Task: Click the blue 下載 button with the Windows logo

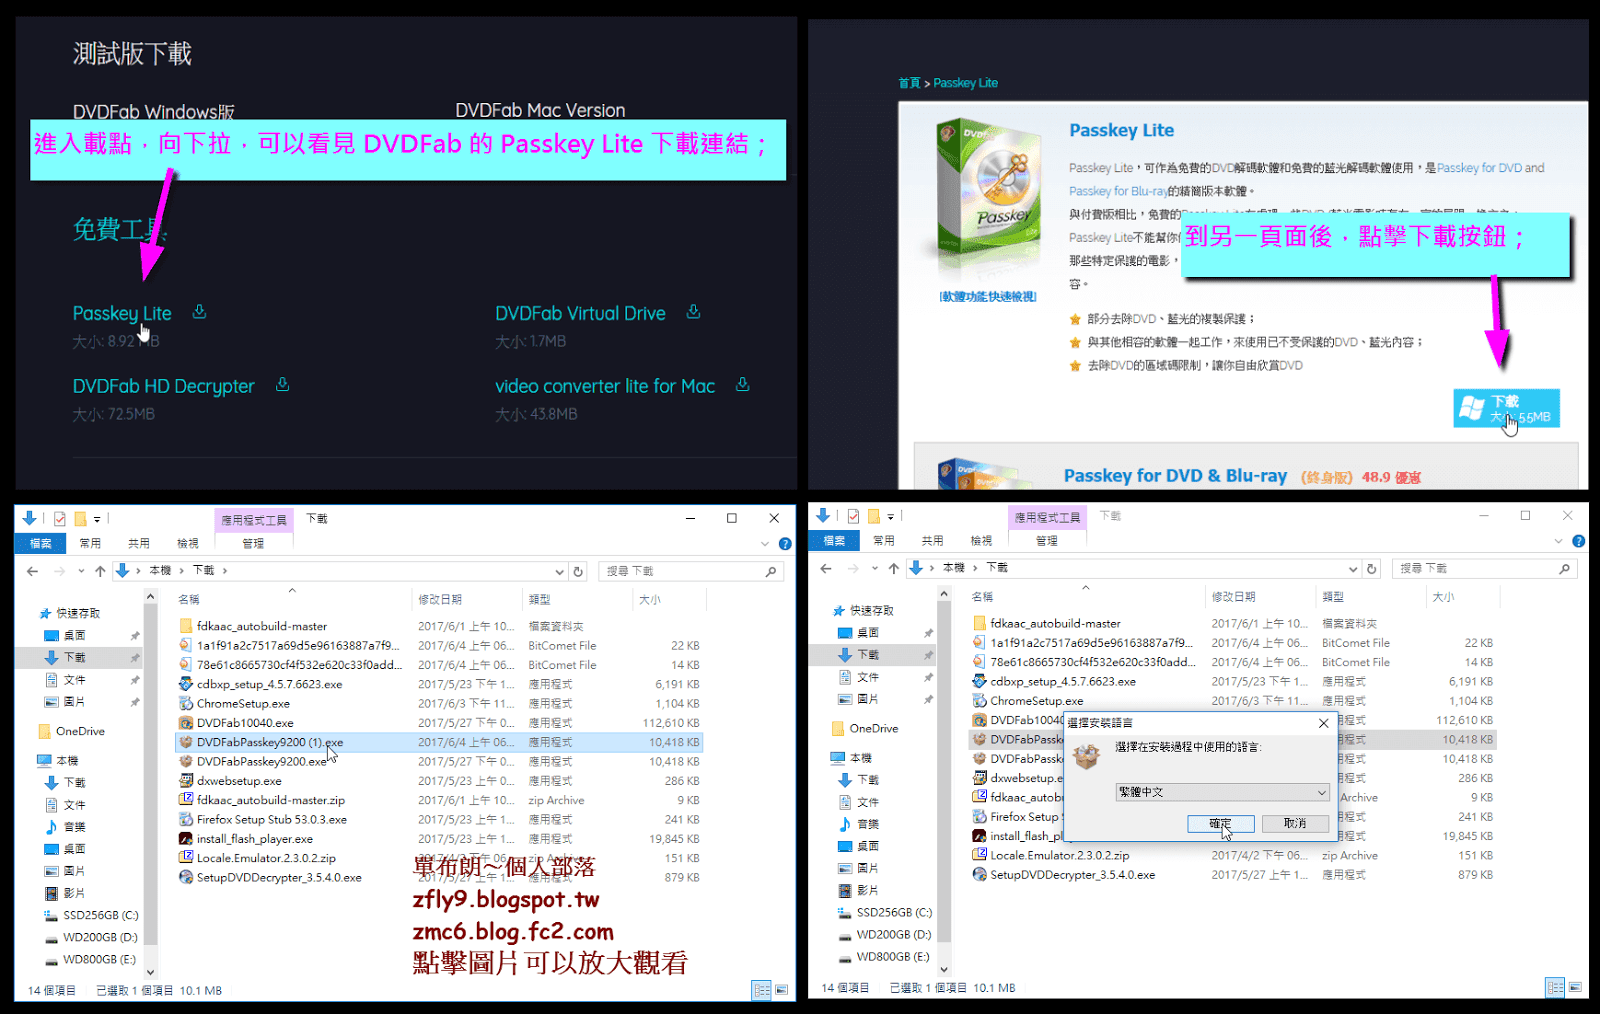Action: (1506, 408)
